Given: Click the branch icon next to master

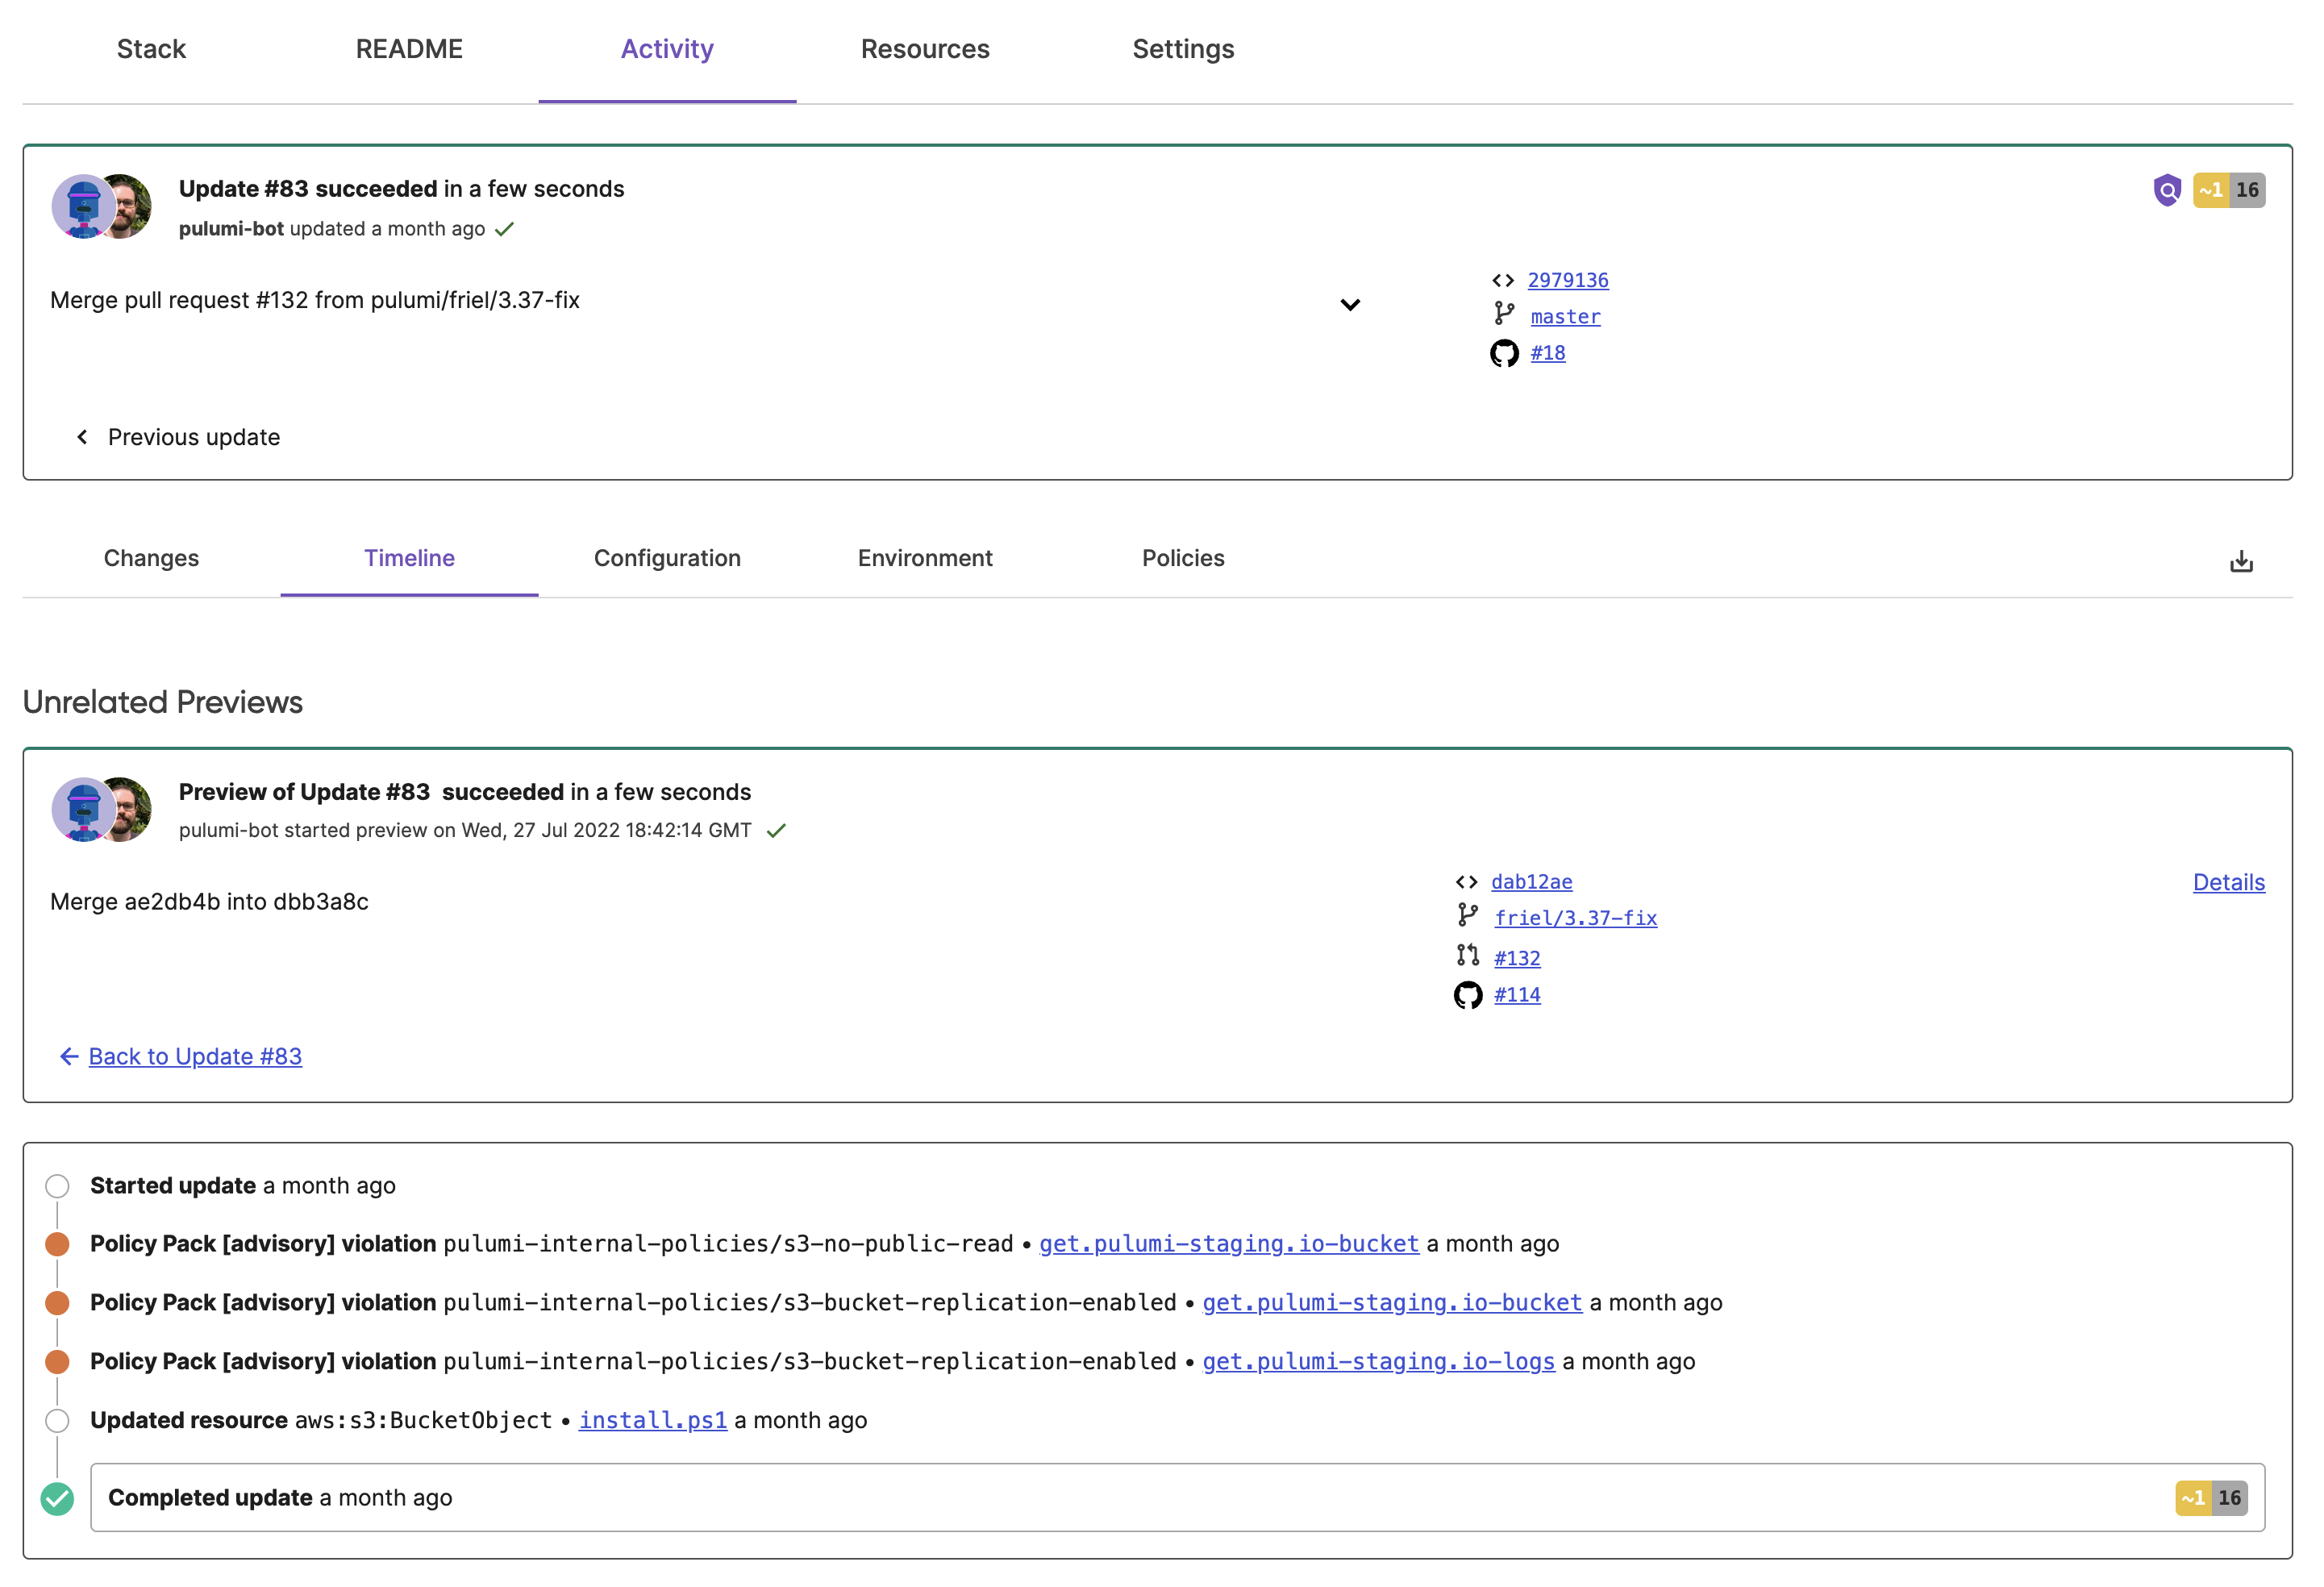Looking at the screenshot, I should (1503, 314).
